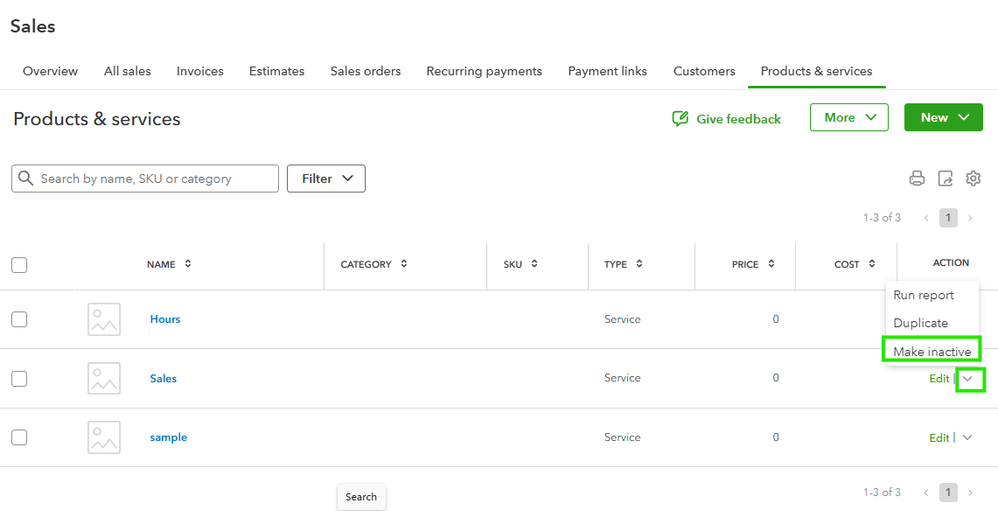Image resolution: width=998 pixels, height=511 pixels.
Task: Select Duplicate in the action menu
Action: click(x=921, y=323)
